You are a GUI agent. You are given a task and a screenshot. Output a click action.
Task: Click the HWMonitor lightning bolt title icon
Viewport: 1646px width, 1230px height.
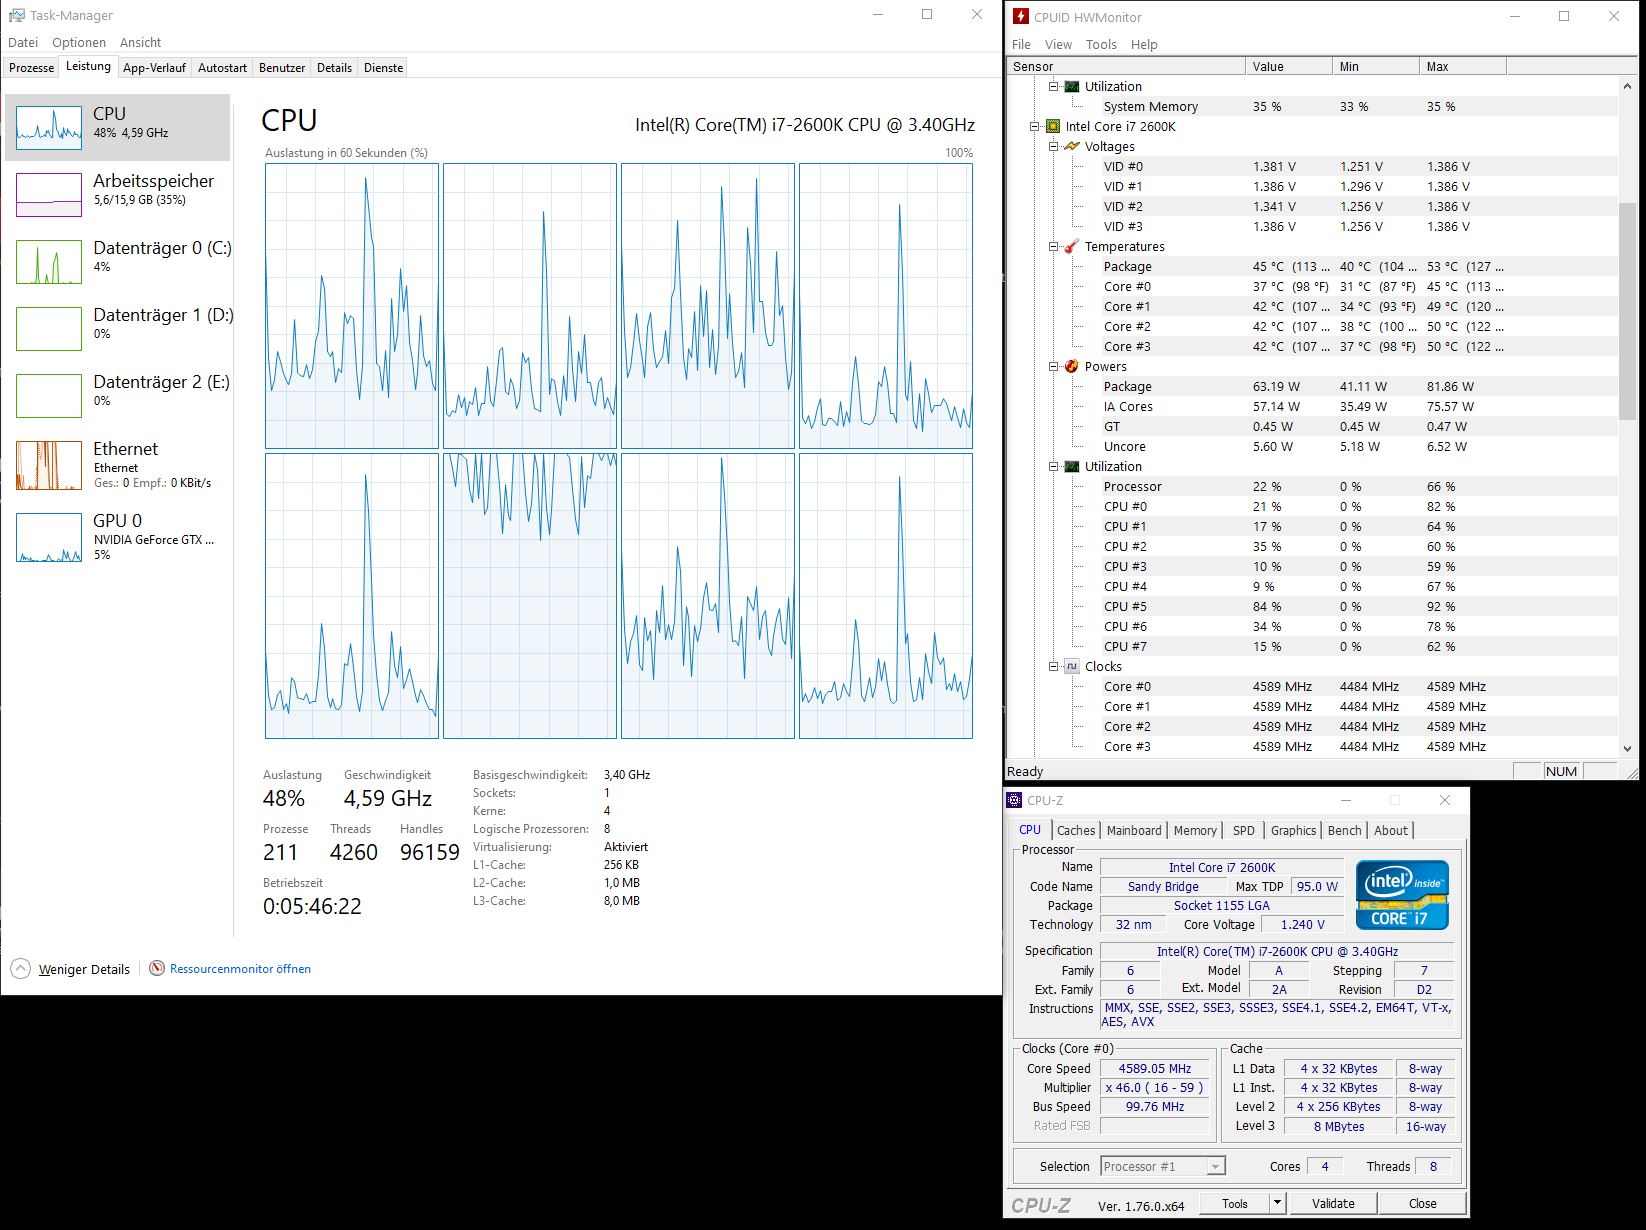coord(1020,16)
